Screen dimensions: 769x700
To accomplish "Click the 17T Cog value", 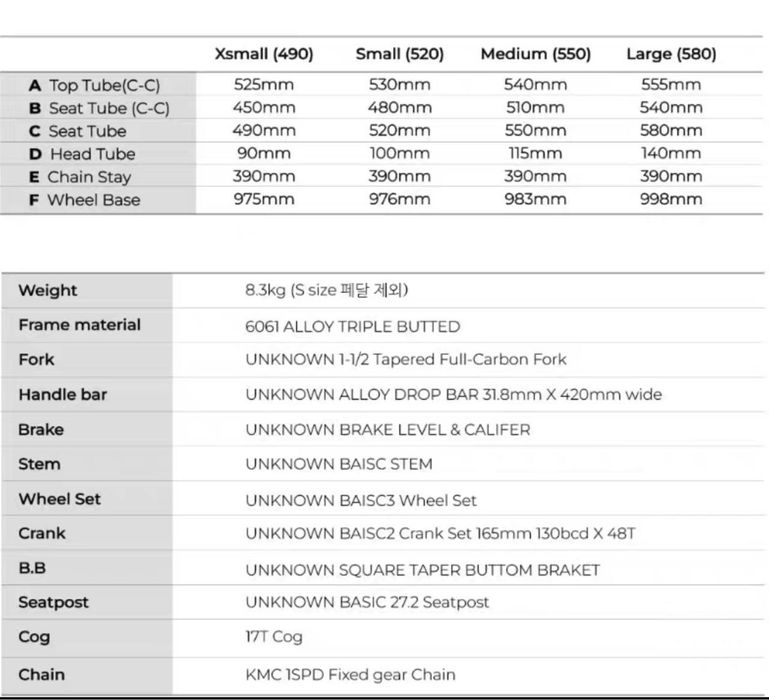I will pyautogui.click(x=273, y=637).
